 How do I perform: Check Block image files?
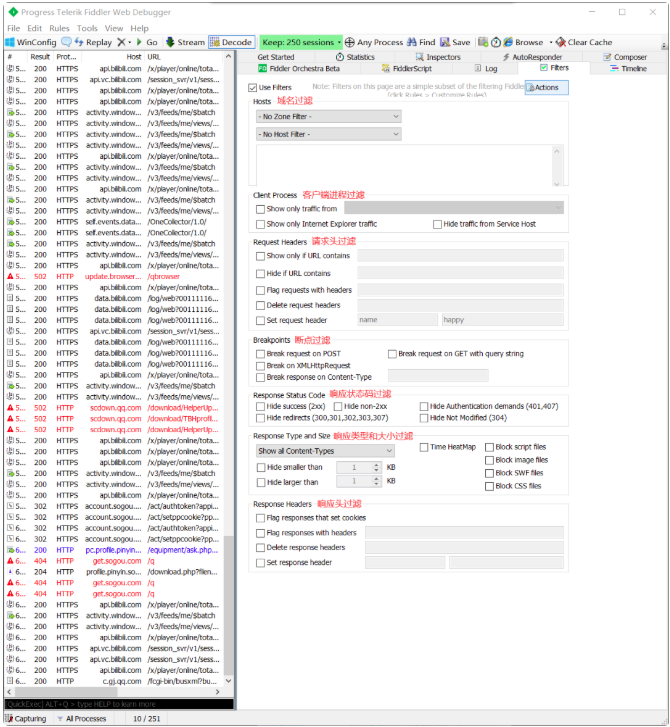489,460
